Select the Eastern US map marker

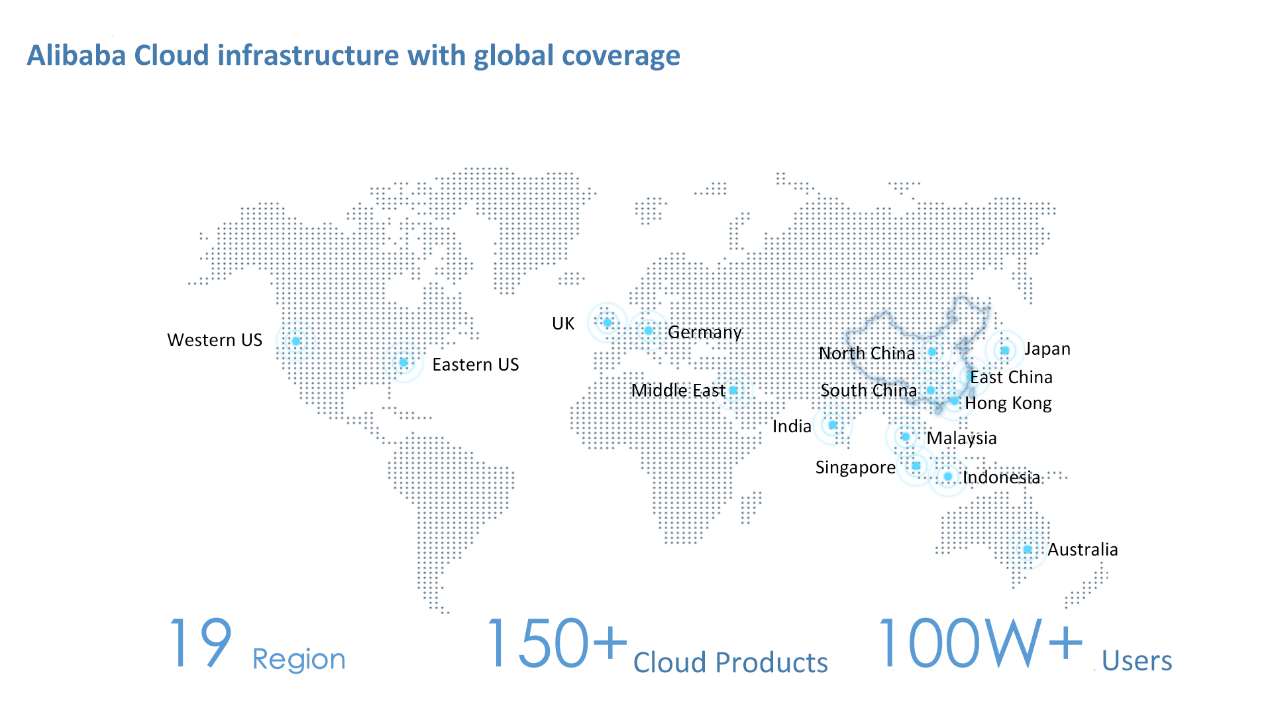click(404, 362)
